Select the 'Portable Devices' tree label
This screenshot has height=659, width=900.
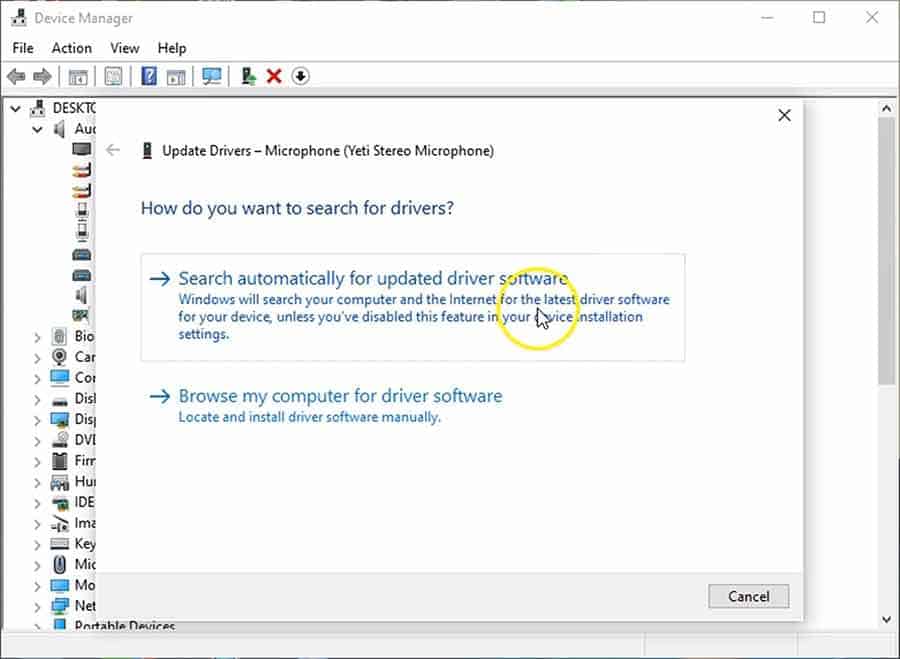(x=125, y=625)
